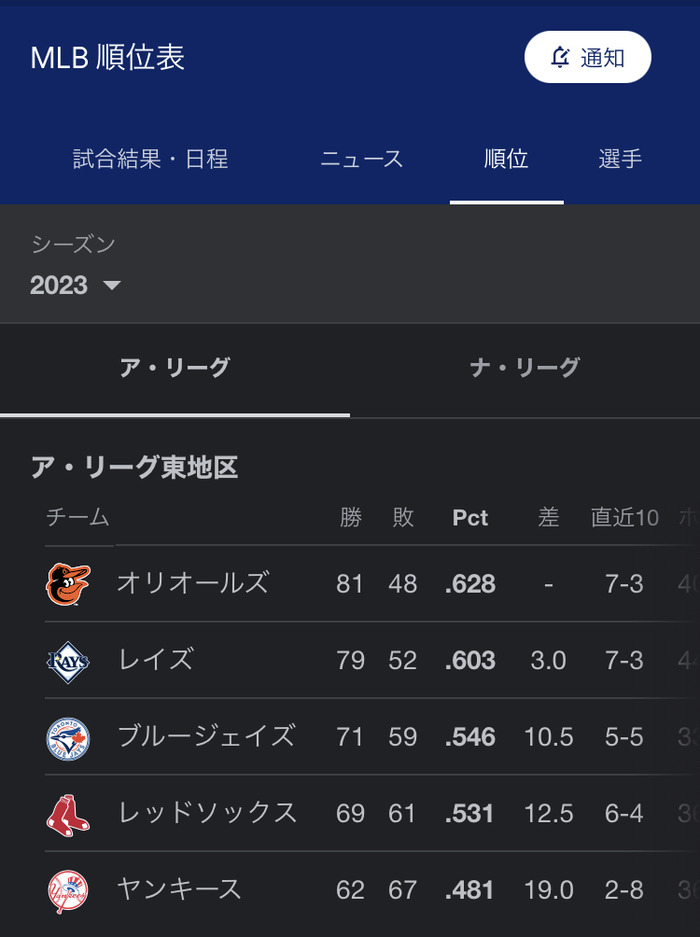Click the bell icon in 通知 button
The height and width of the screenshot is (937, 700).
(x=560, y=57)
